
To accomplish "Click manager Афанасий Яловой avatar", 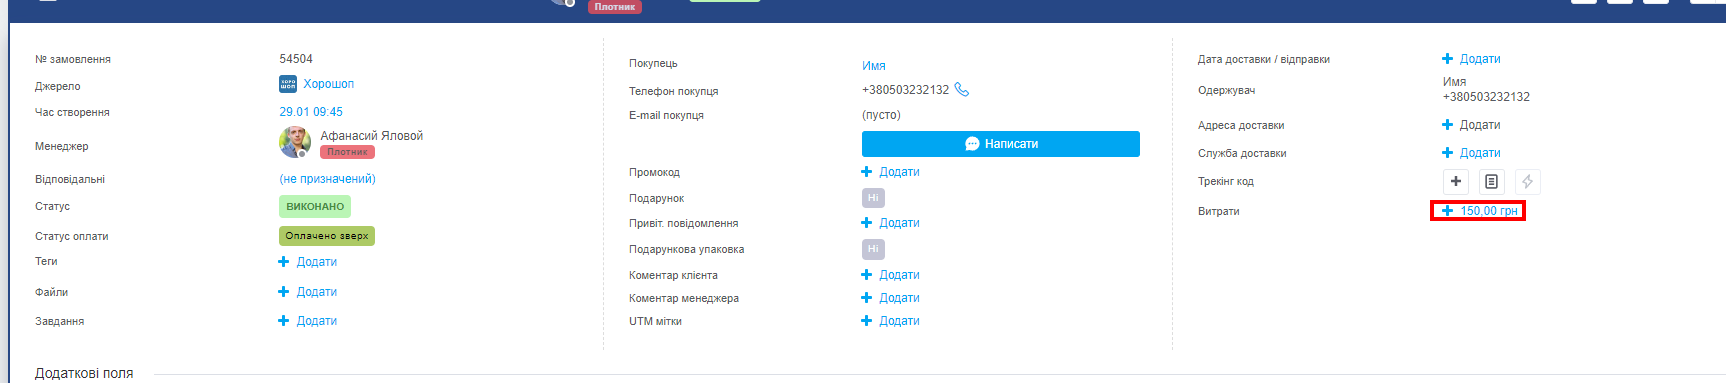I will [x=294, y=142].
